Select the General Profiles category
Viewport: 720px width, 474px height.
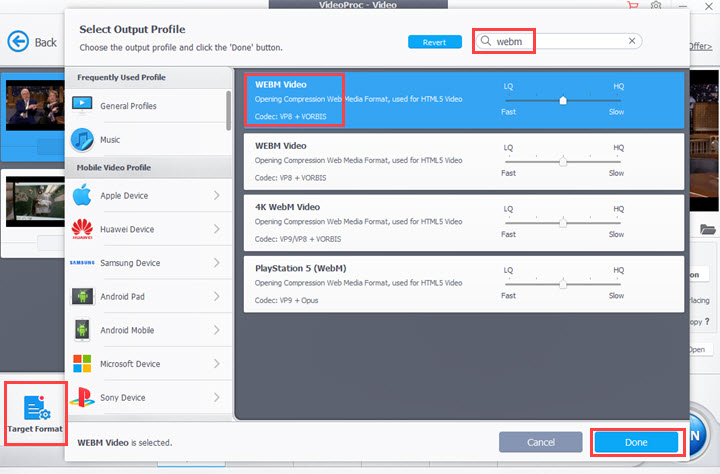click(x=128, y=106)
